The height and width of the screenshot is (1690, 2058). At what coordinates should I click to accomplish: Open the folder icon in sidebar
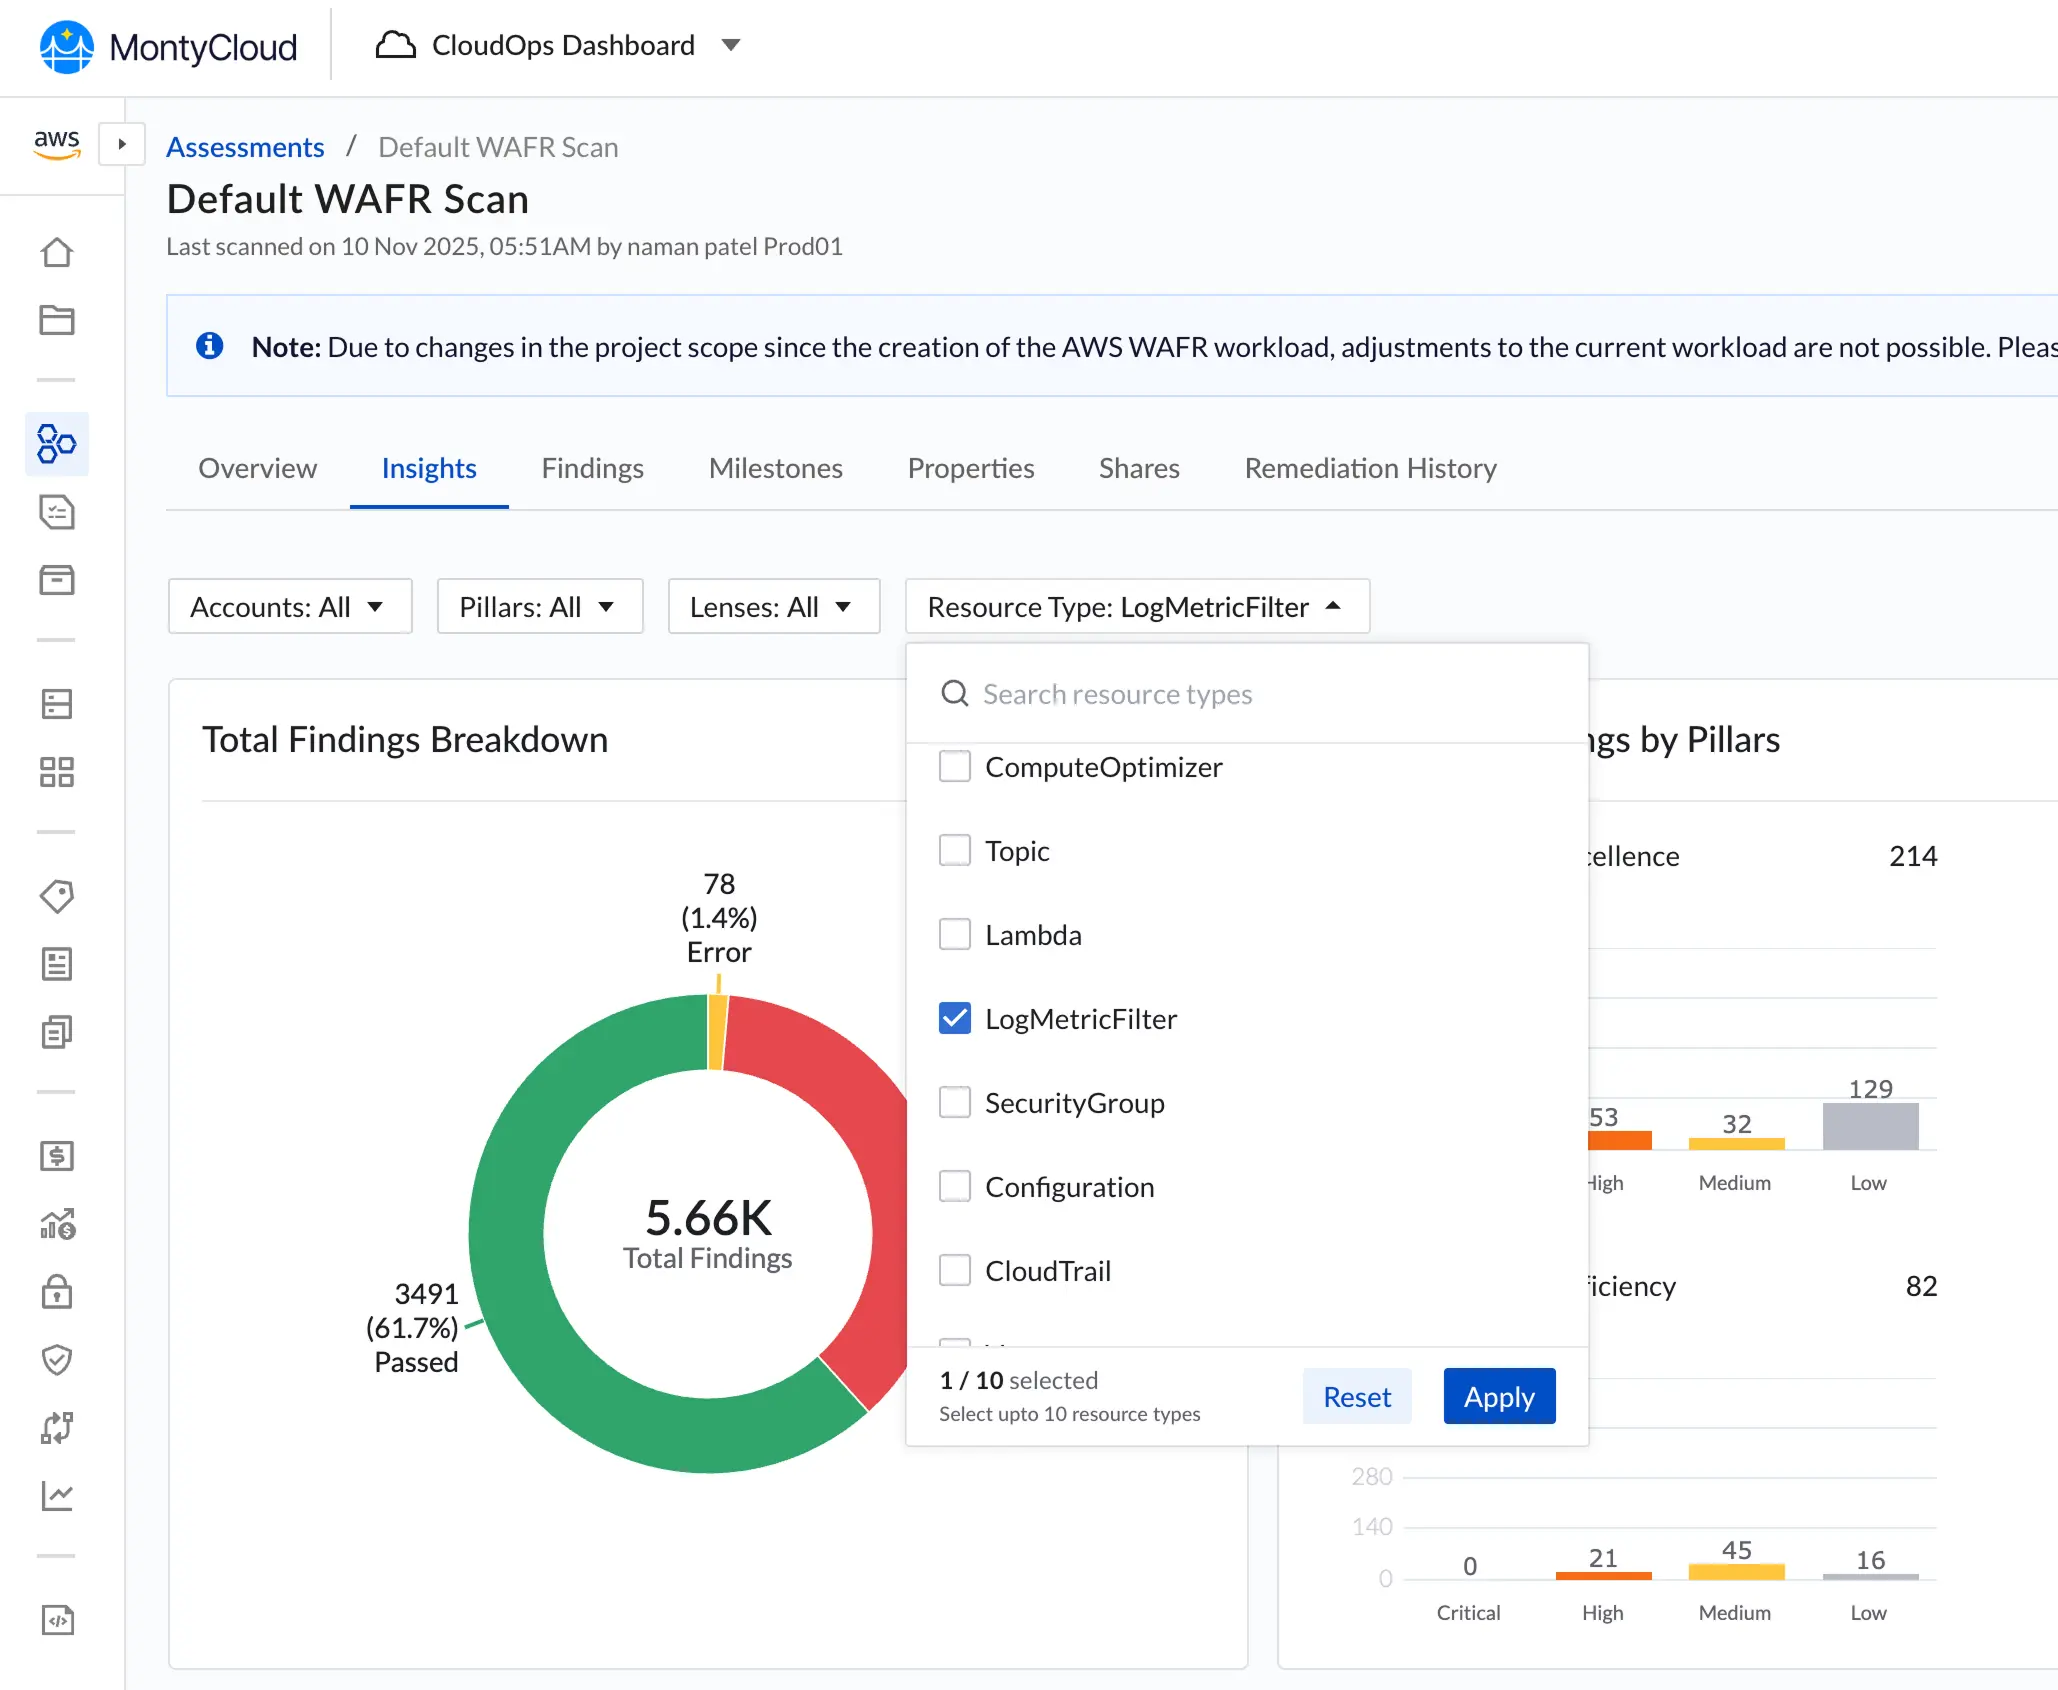tap(57, 320)
